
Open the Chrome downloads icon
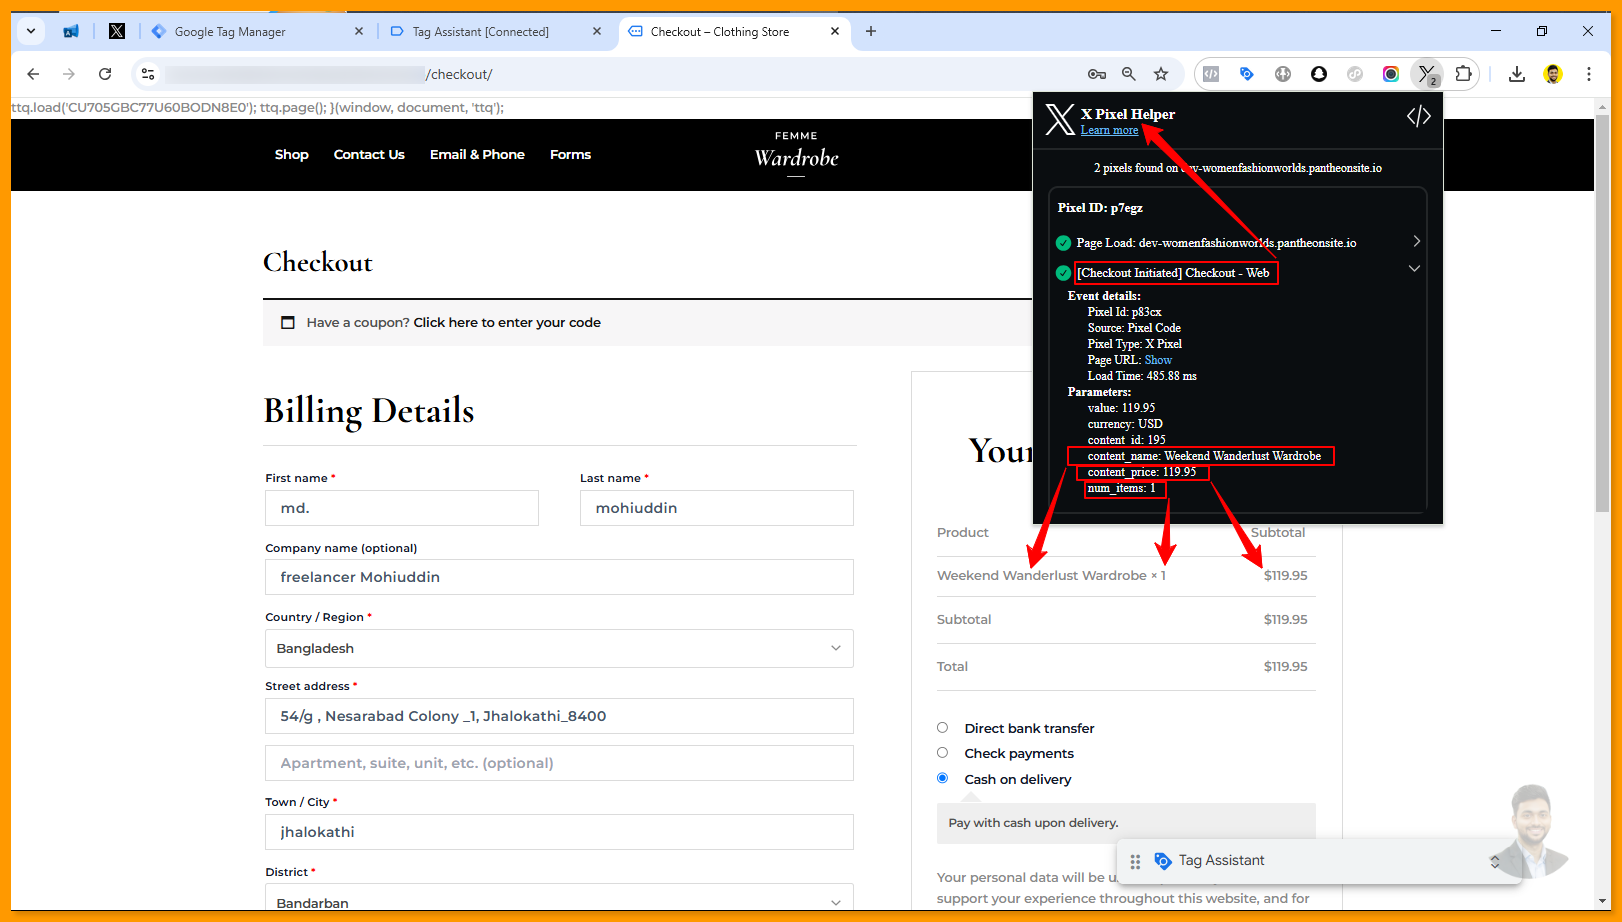[x=1516, y=74]
